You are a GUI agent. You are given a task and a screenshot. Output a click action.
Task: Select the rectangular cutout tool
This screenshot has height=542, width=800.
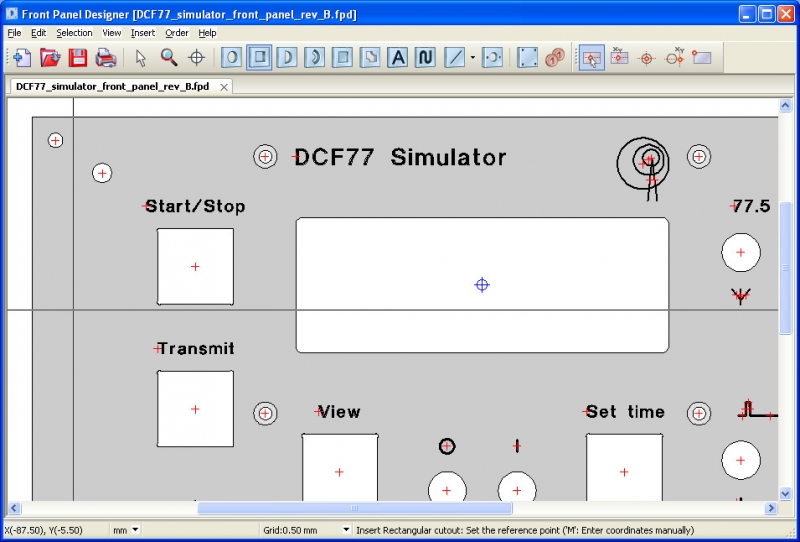pos(259,57)
